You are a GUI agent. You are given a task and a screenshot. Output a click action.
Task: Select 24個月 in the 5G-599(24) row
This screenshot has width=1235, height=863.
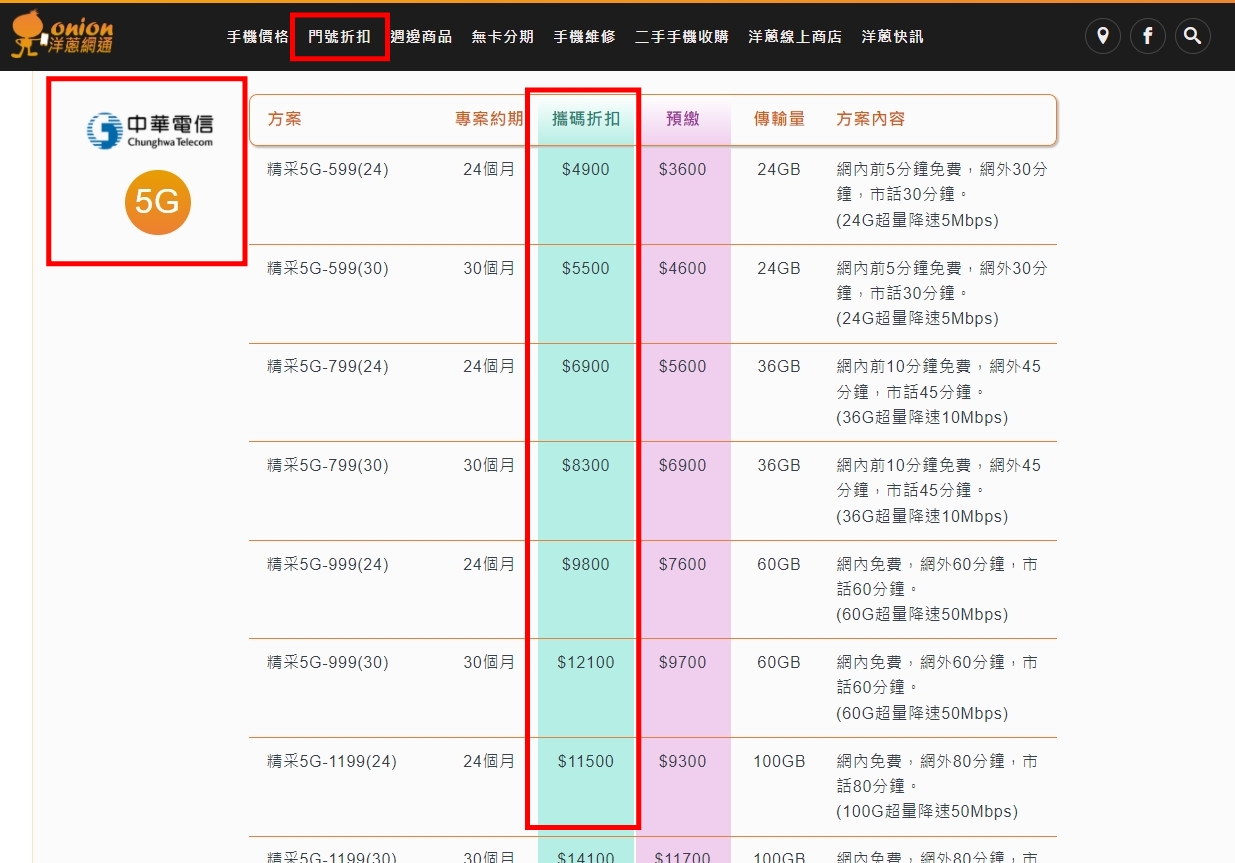[489, 170]
